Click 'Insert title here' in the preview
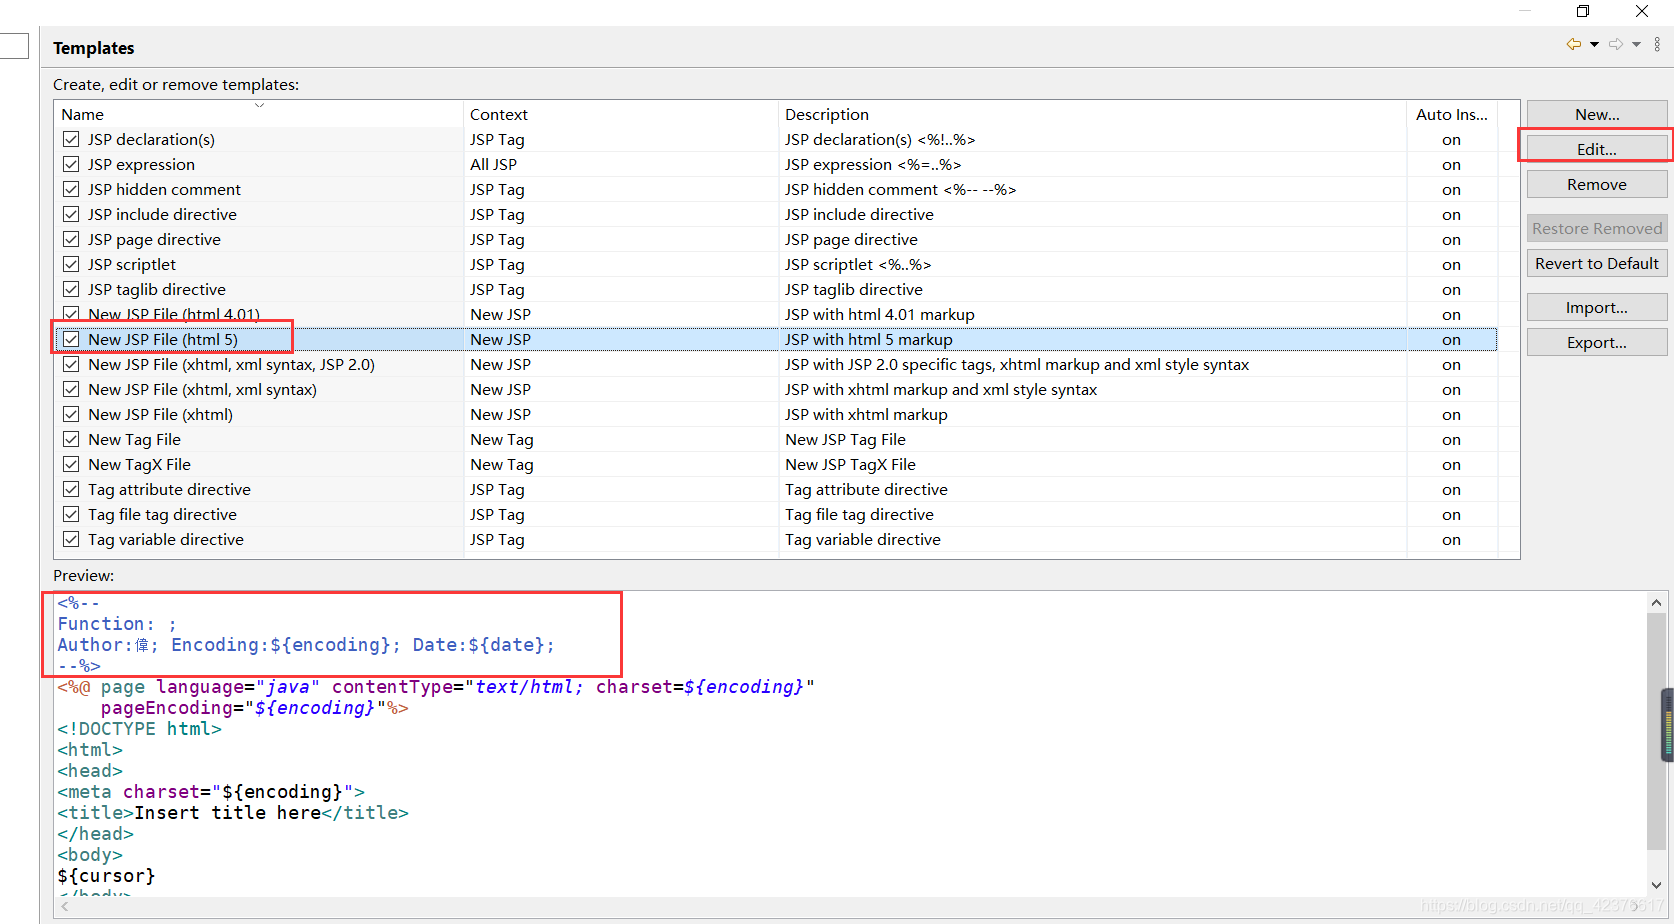1674x924 pixels. [227, 813]
